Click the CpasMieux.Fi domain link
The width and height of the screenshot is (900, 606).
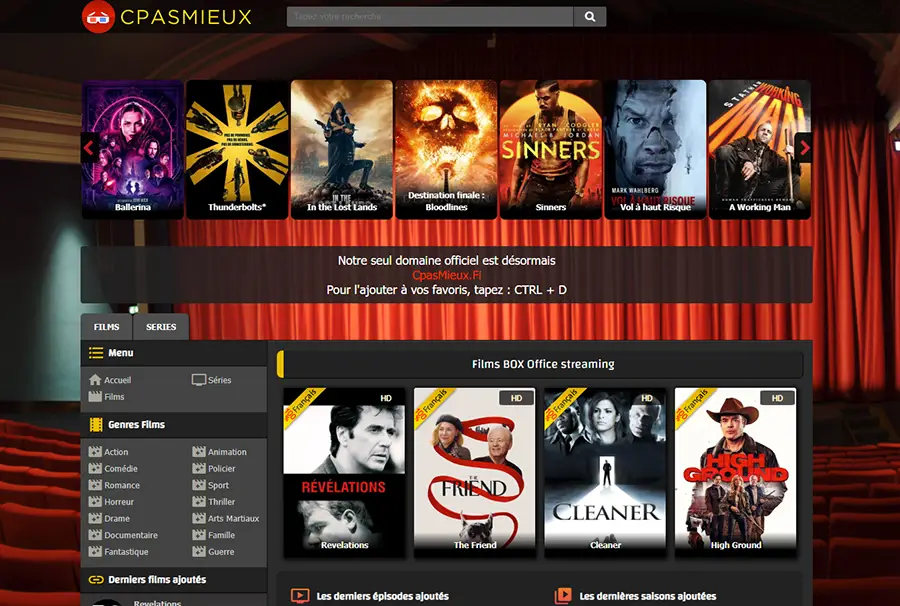pyautogui.click(x=447, y=275)
